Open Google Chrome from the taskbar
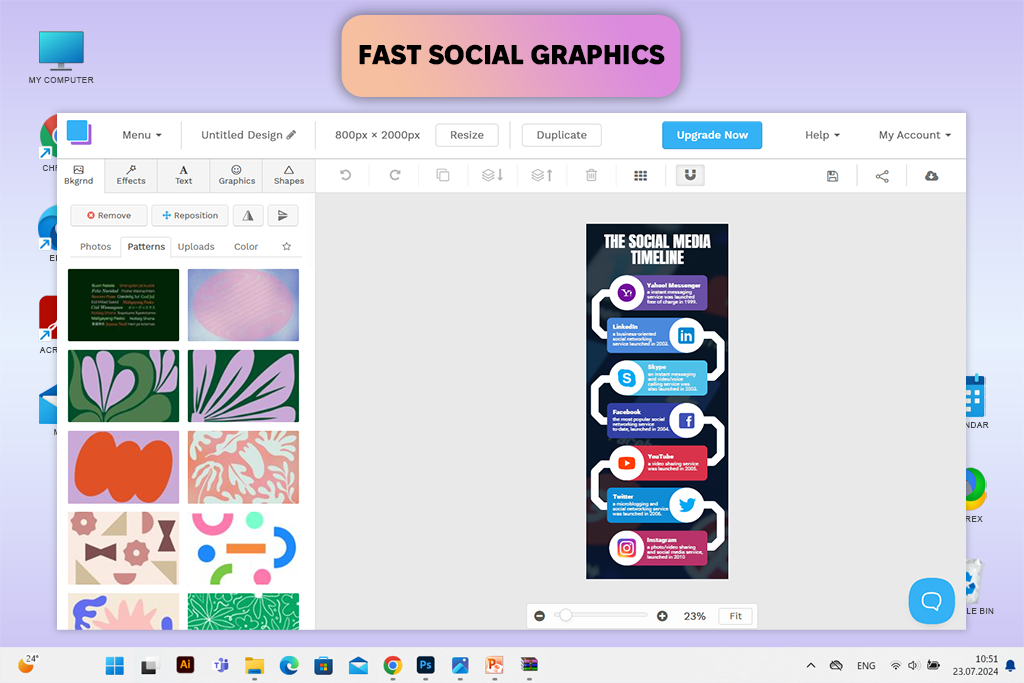 pyautogui.click(x=392, y=665)
